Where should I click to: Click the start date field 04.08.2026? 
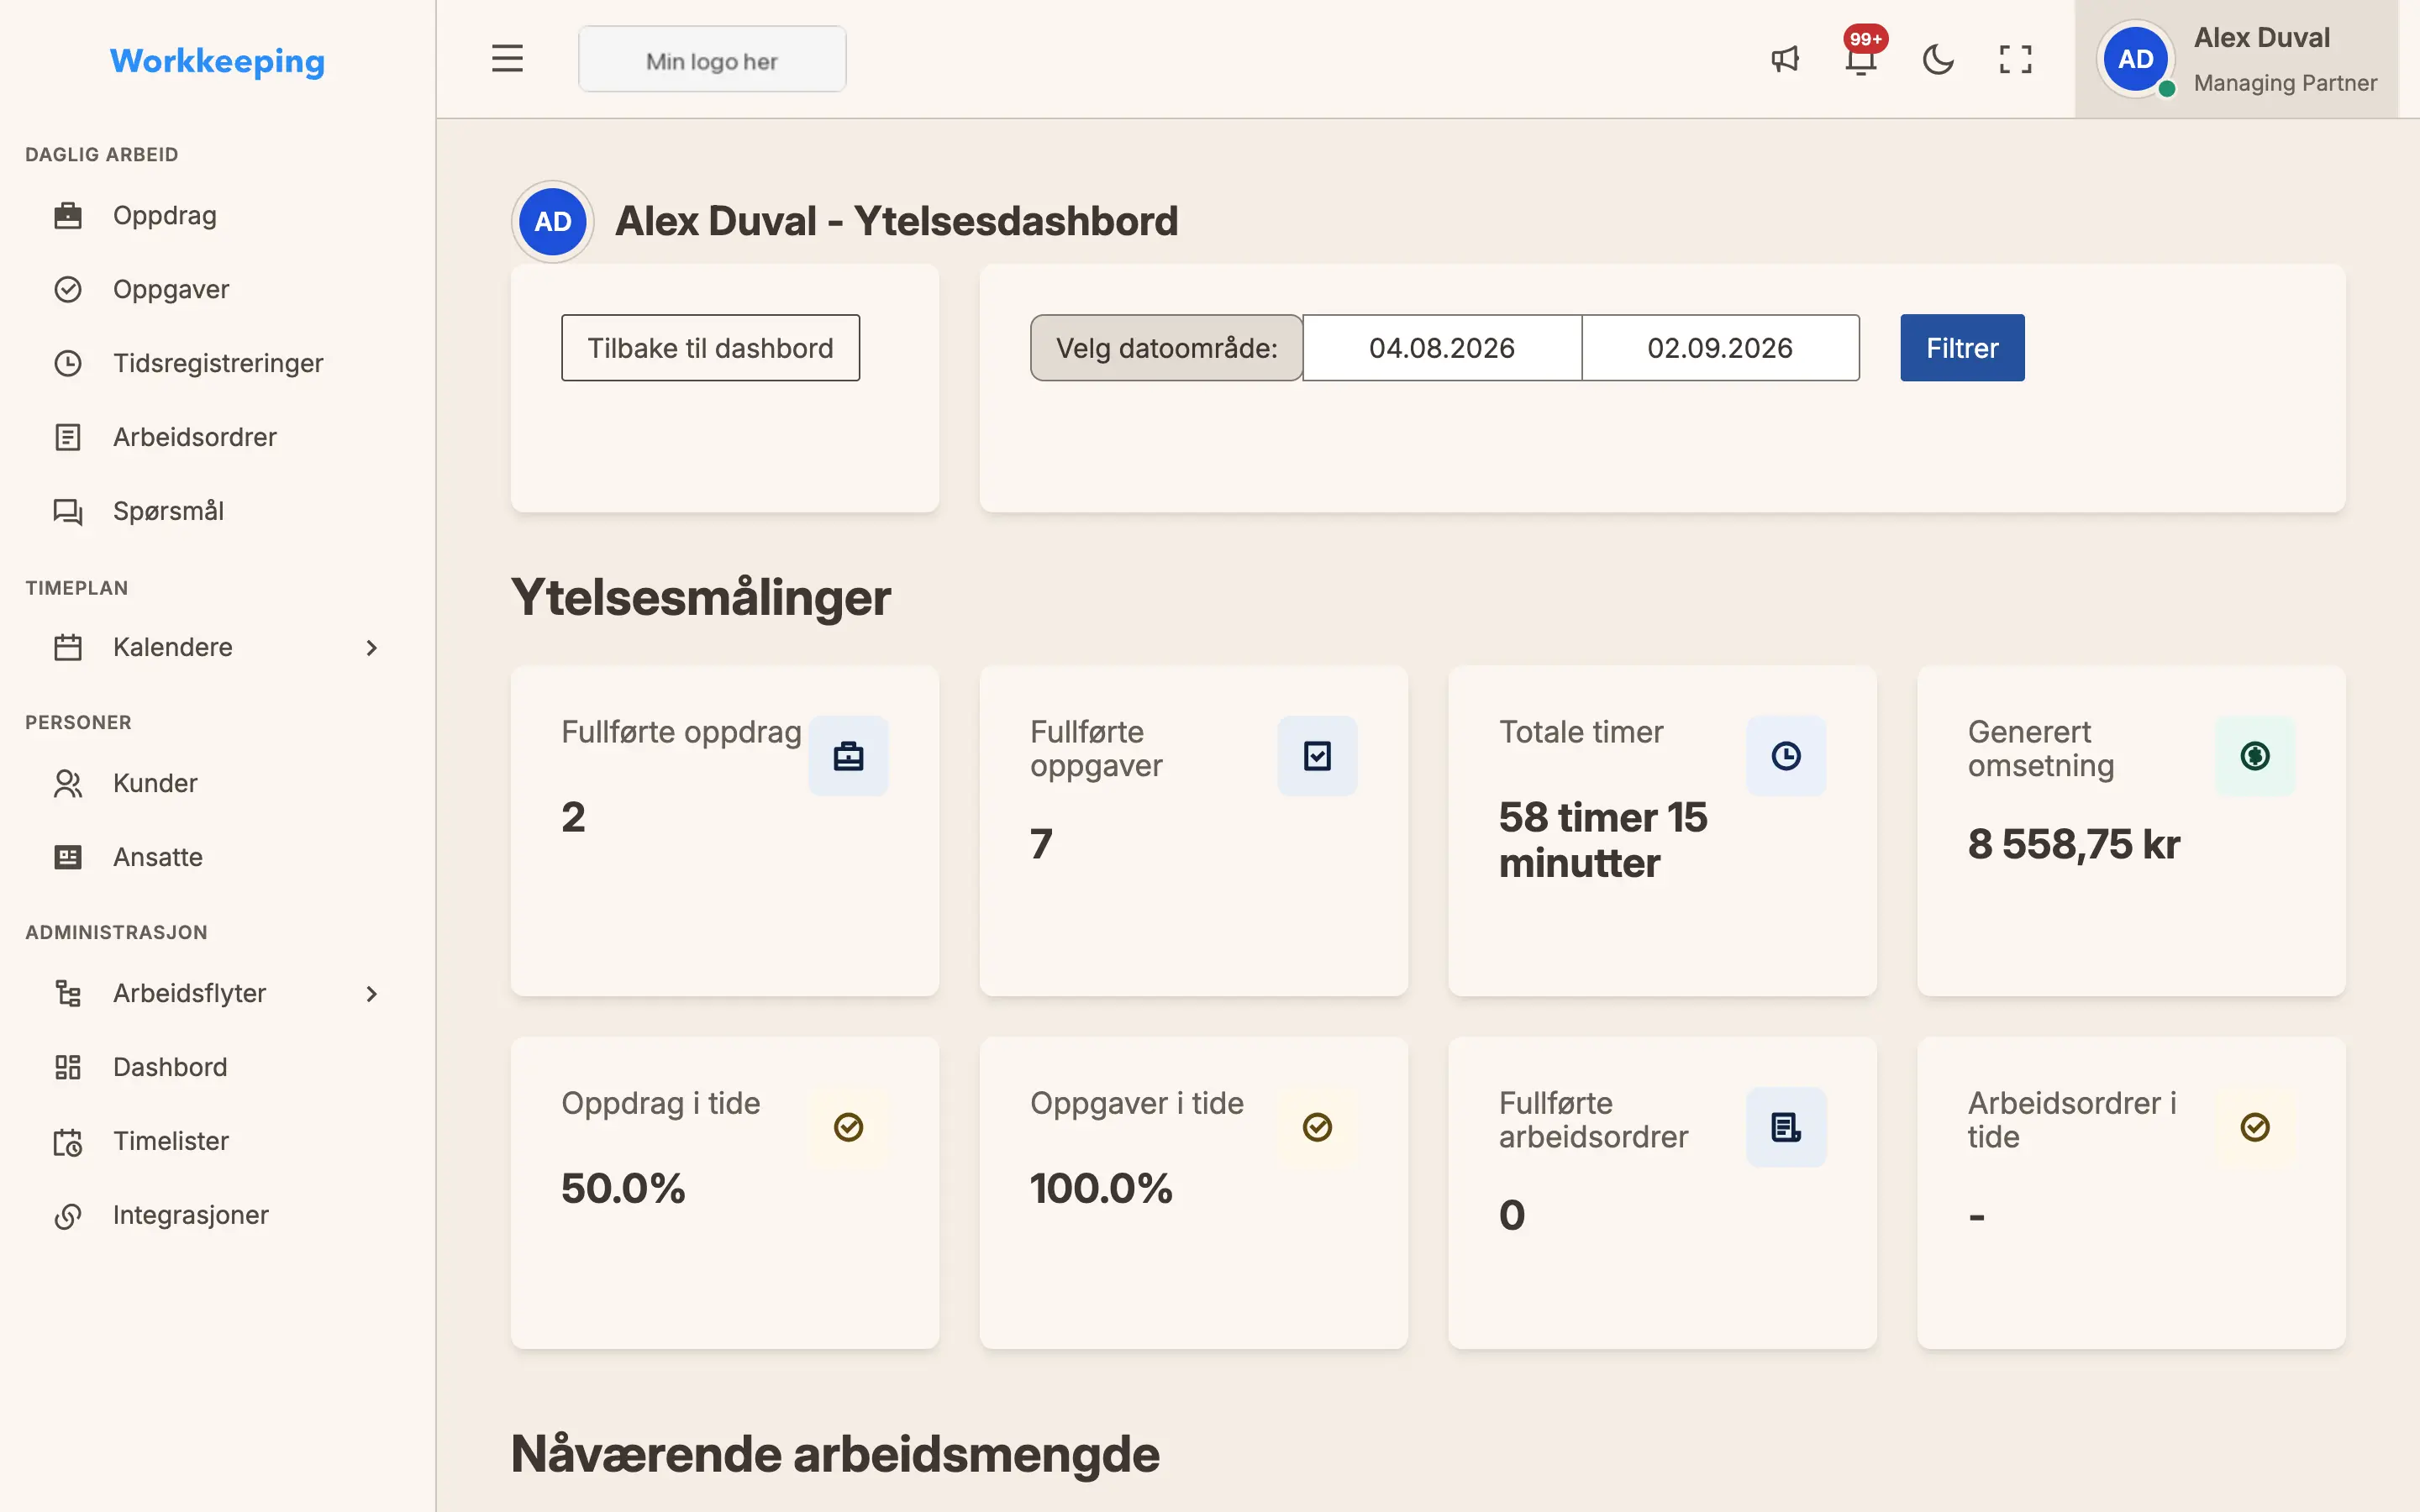pyautogui.click(x=1442, y=348)
